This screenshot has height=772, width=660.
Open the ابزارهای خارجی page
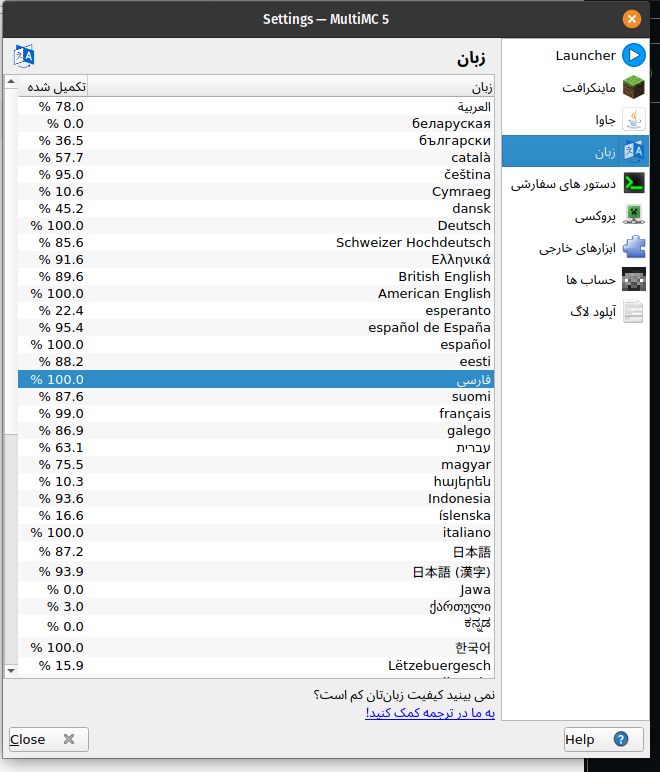click(x=575, y=247)
